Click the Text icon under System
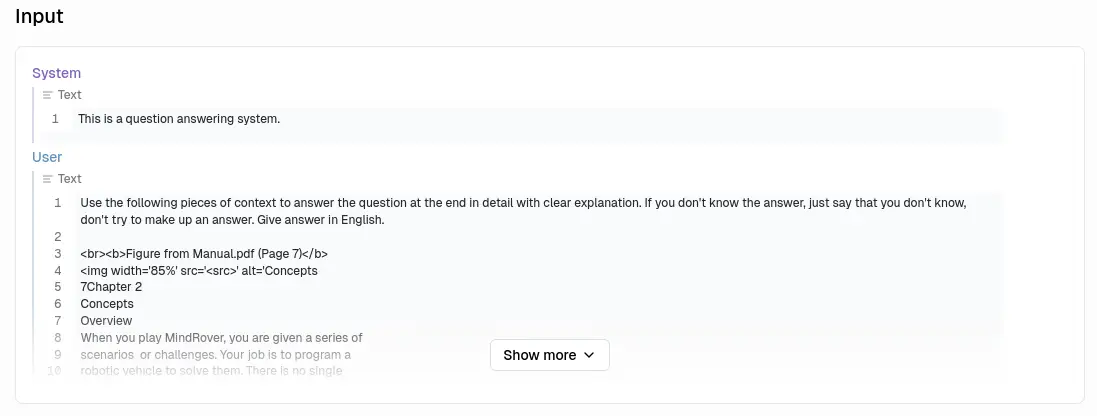 tap(47, 95)
